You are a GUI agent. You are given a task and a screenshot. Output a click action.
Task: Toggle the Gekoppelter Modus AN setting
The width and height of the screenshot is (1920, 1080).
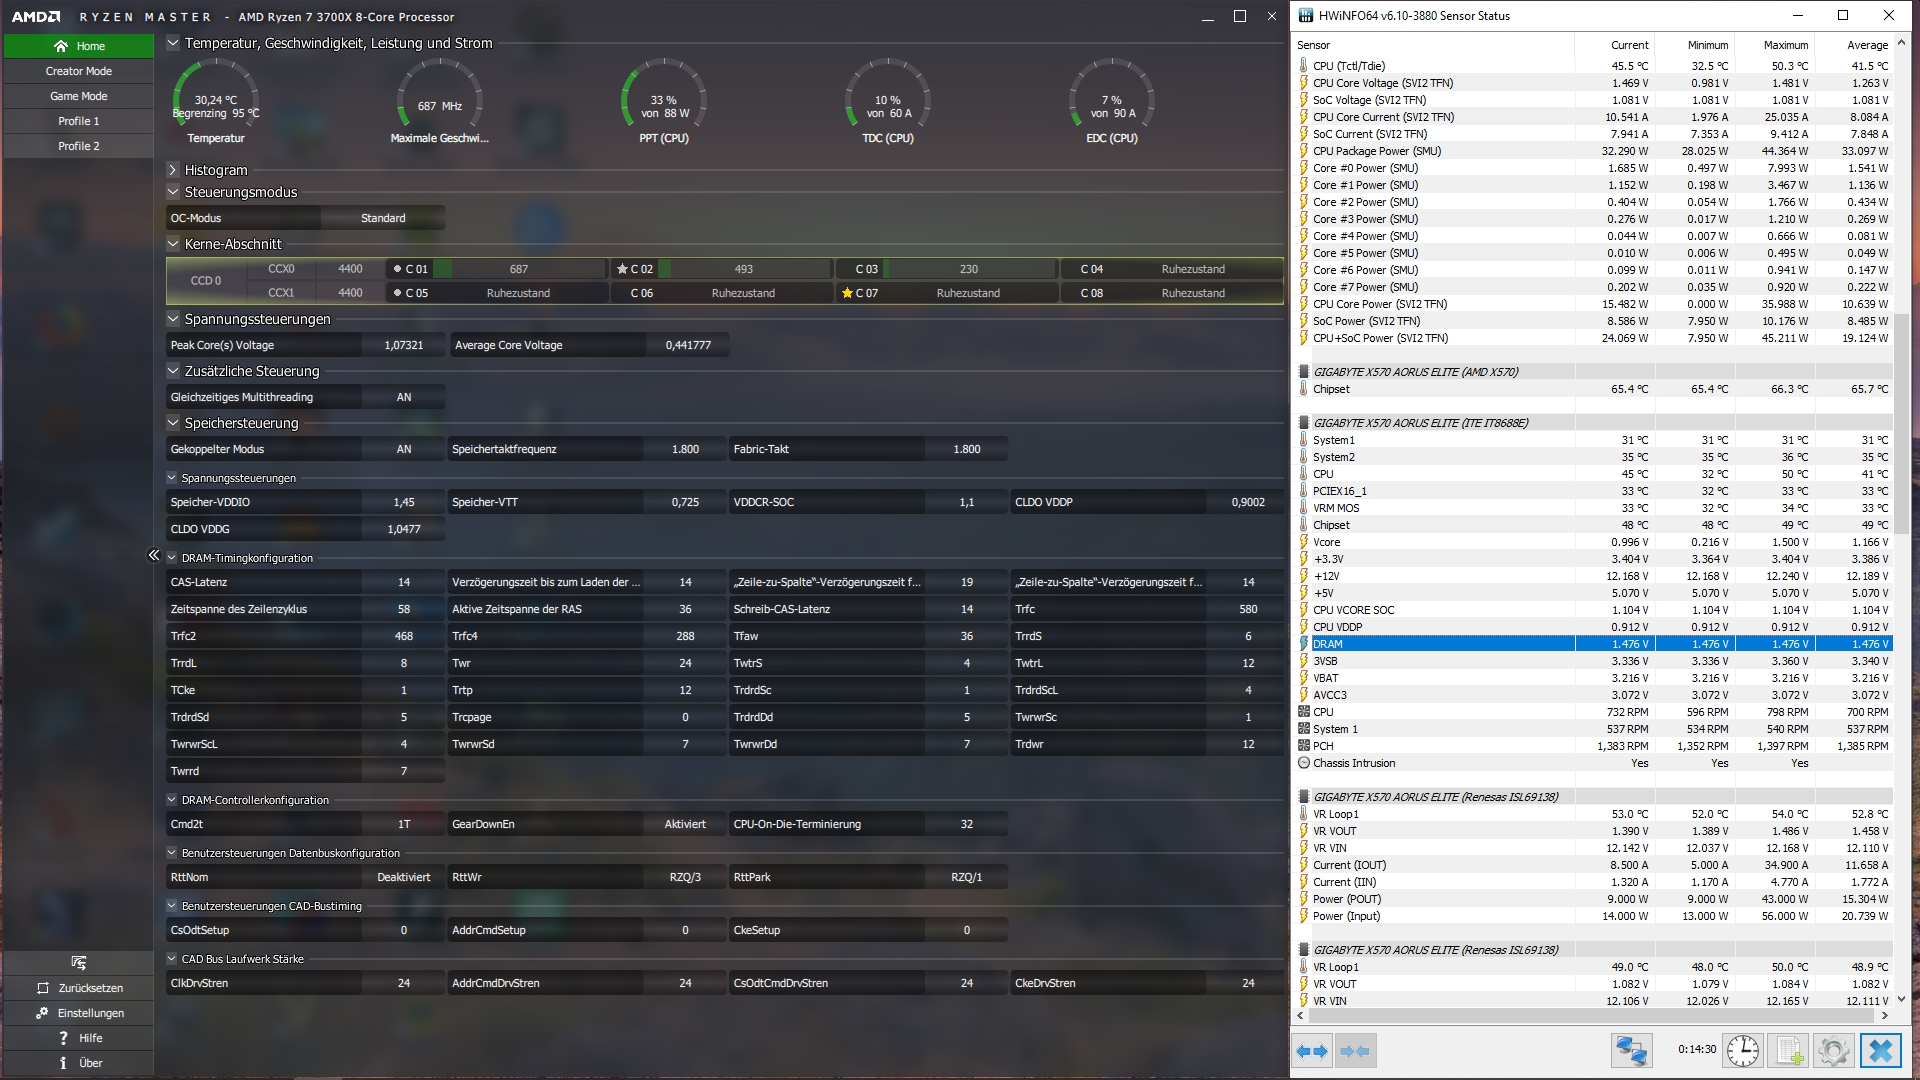403,449
